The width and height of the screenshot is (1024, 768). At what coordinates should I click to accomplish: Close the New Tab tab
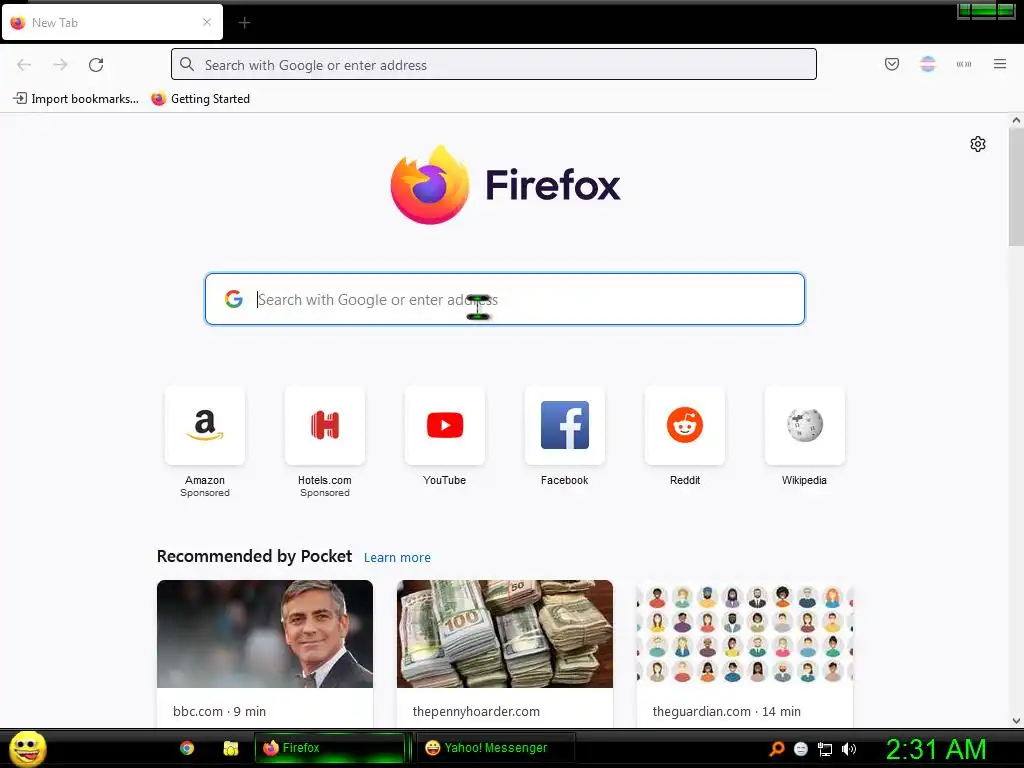[207, 22]
